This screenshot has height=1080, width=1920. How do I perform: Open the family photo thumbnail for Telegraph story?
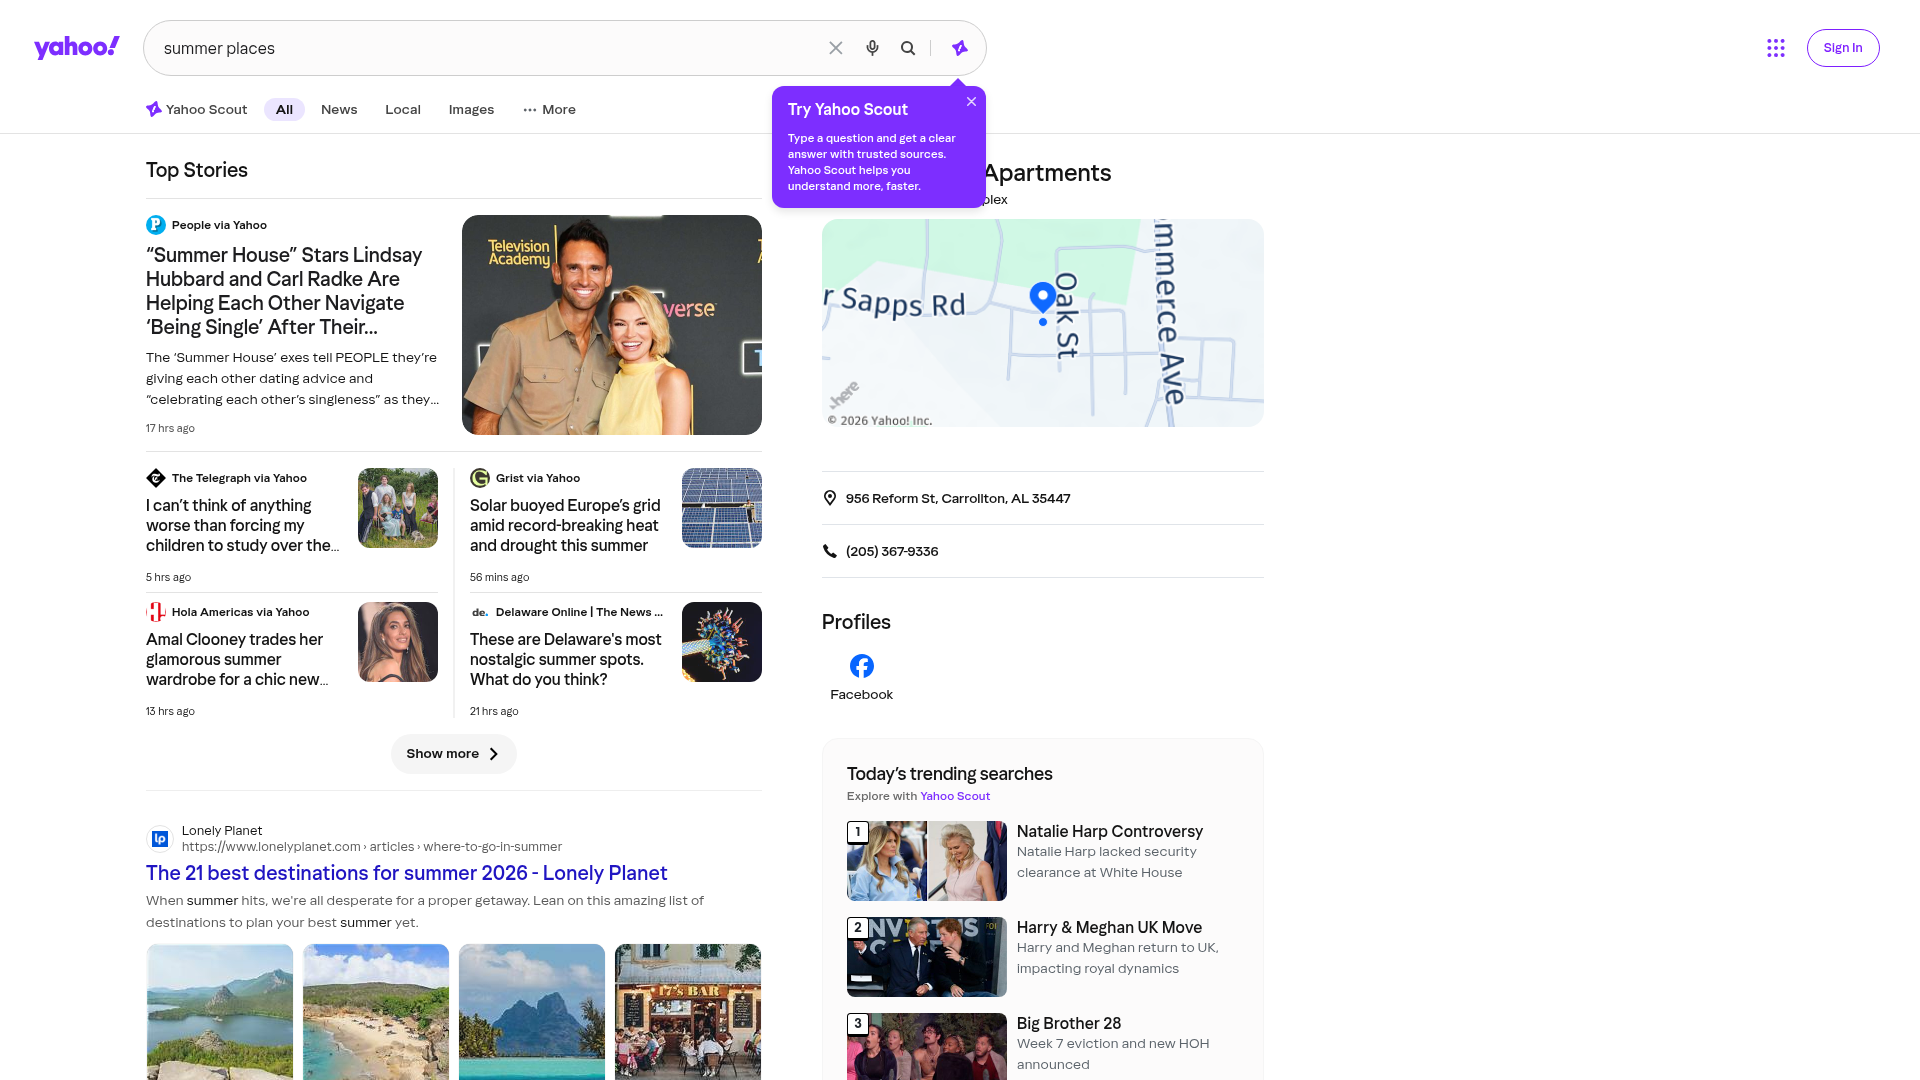(398, 508)
